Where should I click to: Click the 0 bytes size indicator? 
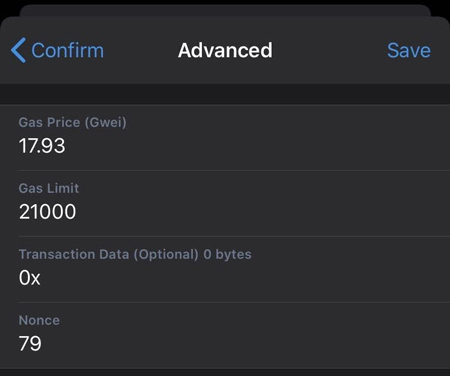tap(227, 254)
